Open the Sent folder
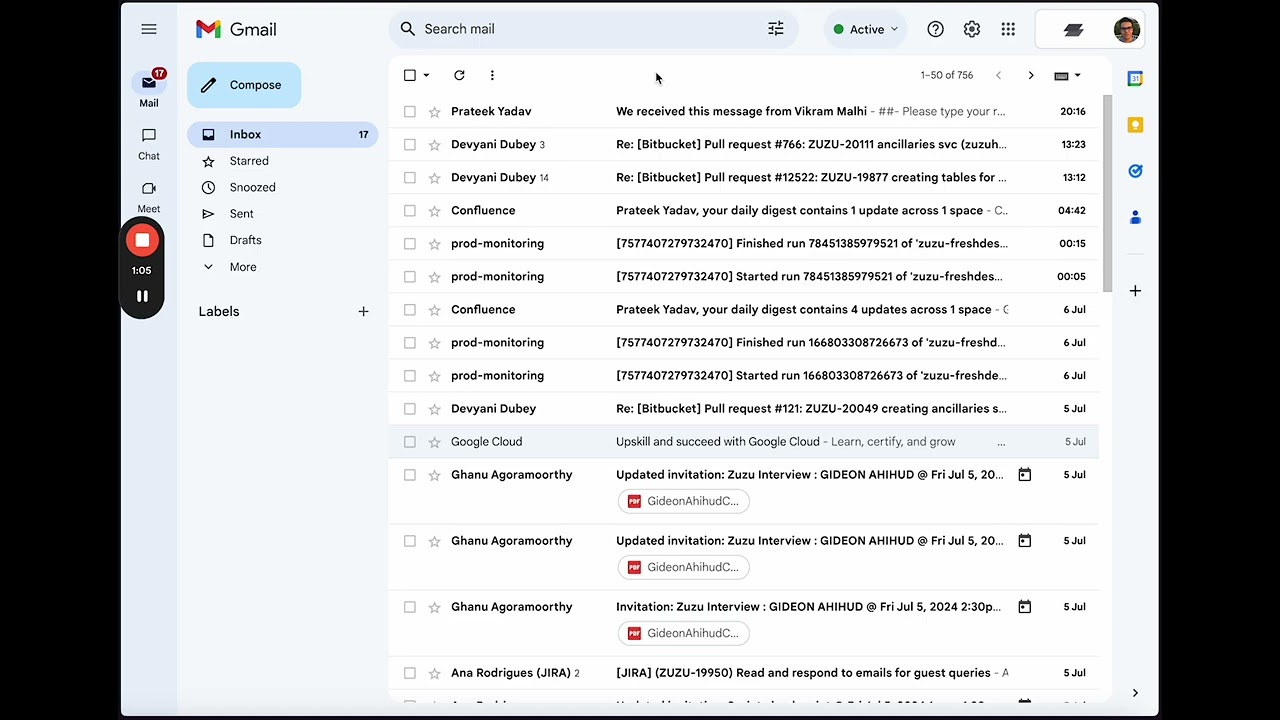The height and width of the screenshot is (720, 1280). (242, 214)
